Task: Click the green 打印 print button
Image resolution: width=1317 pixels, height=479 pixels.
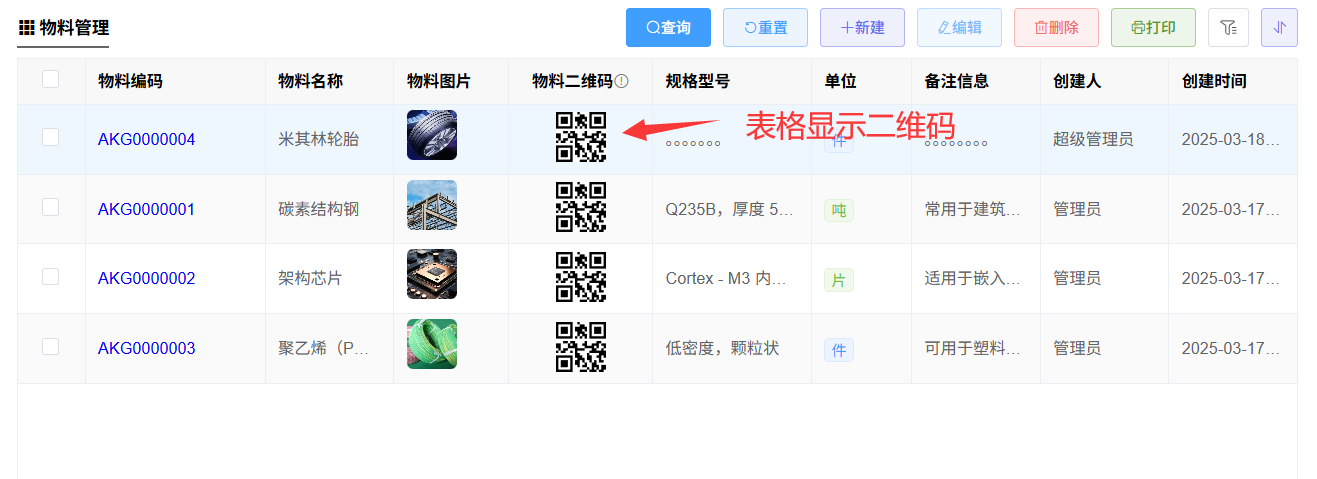Action: point(1152,28)
